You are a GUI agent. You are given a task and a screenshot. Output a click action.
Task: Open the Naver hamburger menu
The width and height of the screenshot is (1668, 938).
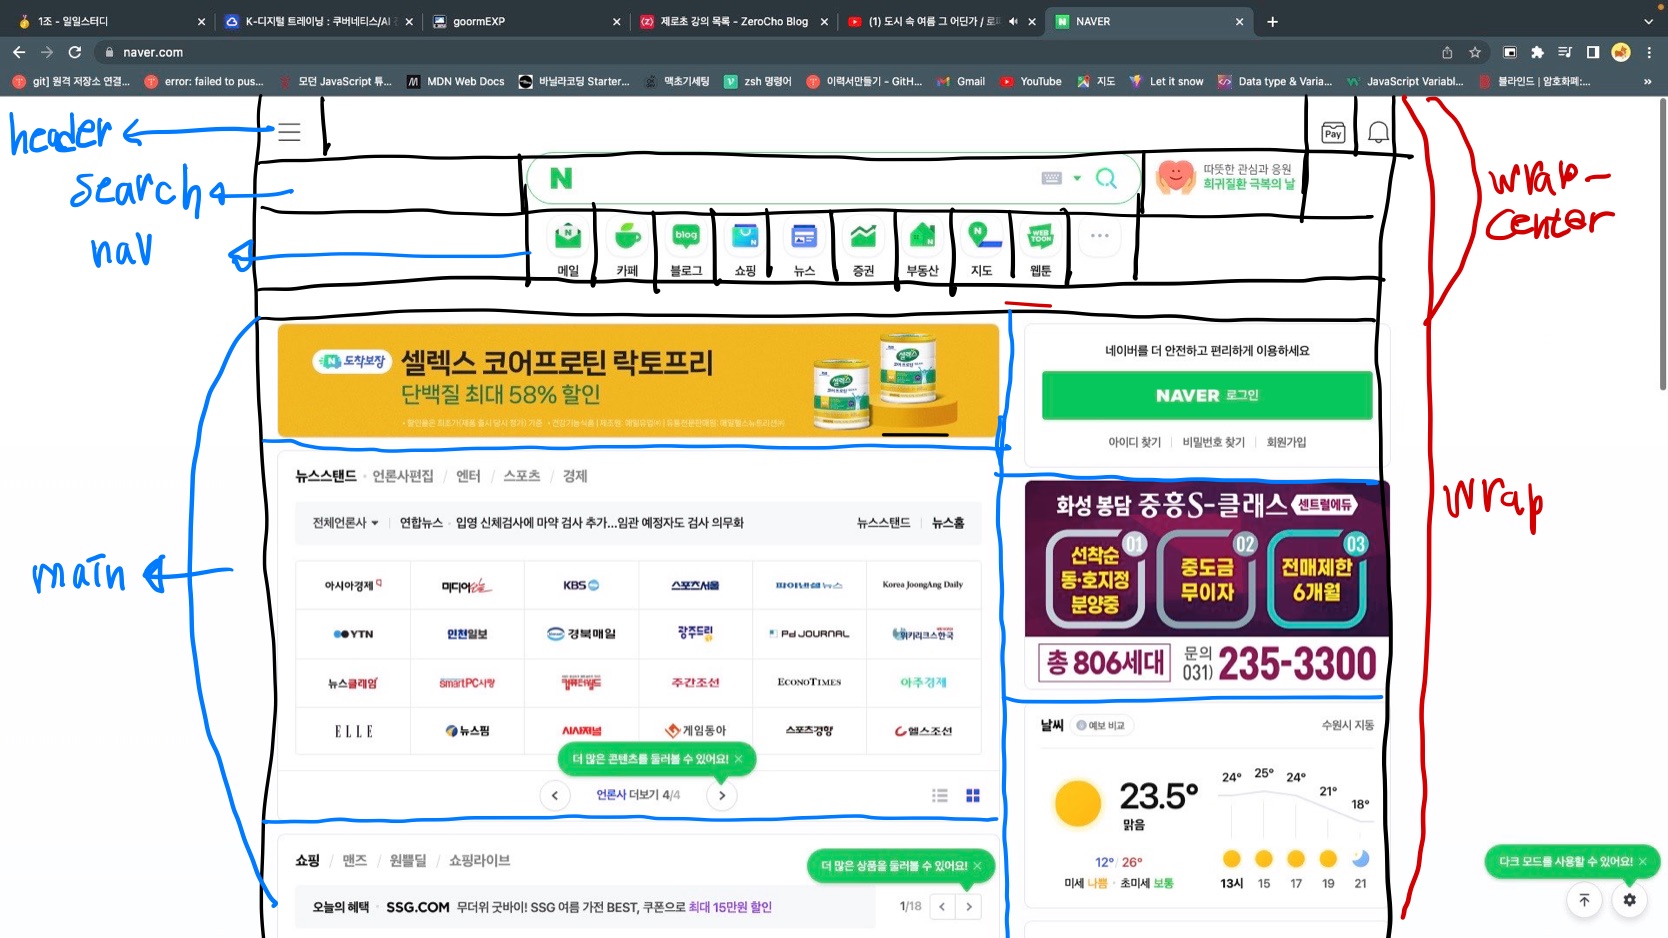click(x=289, y=131)
